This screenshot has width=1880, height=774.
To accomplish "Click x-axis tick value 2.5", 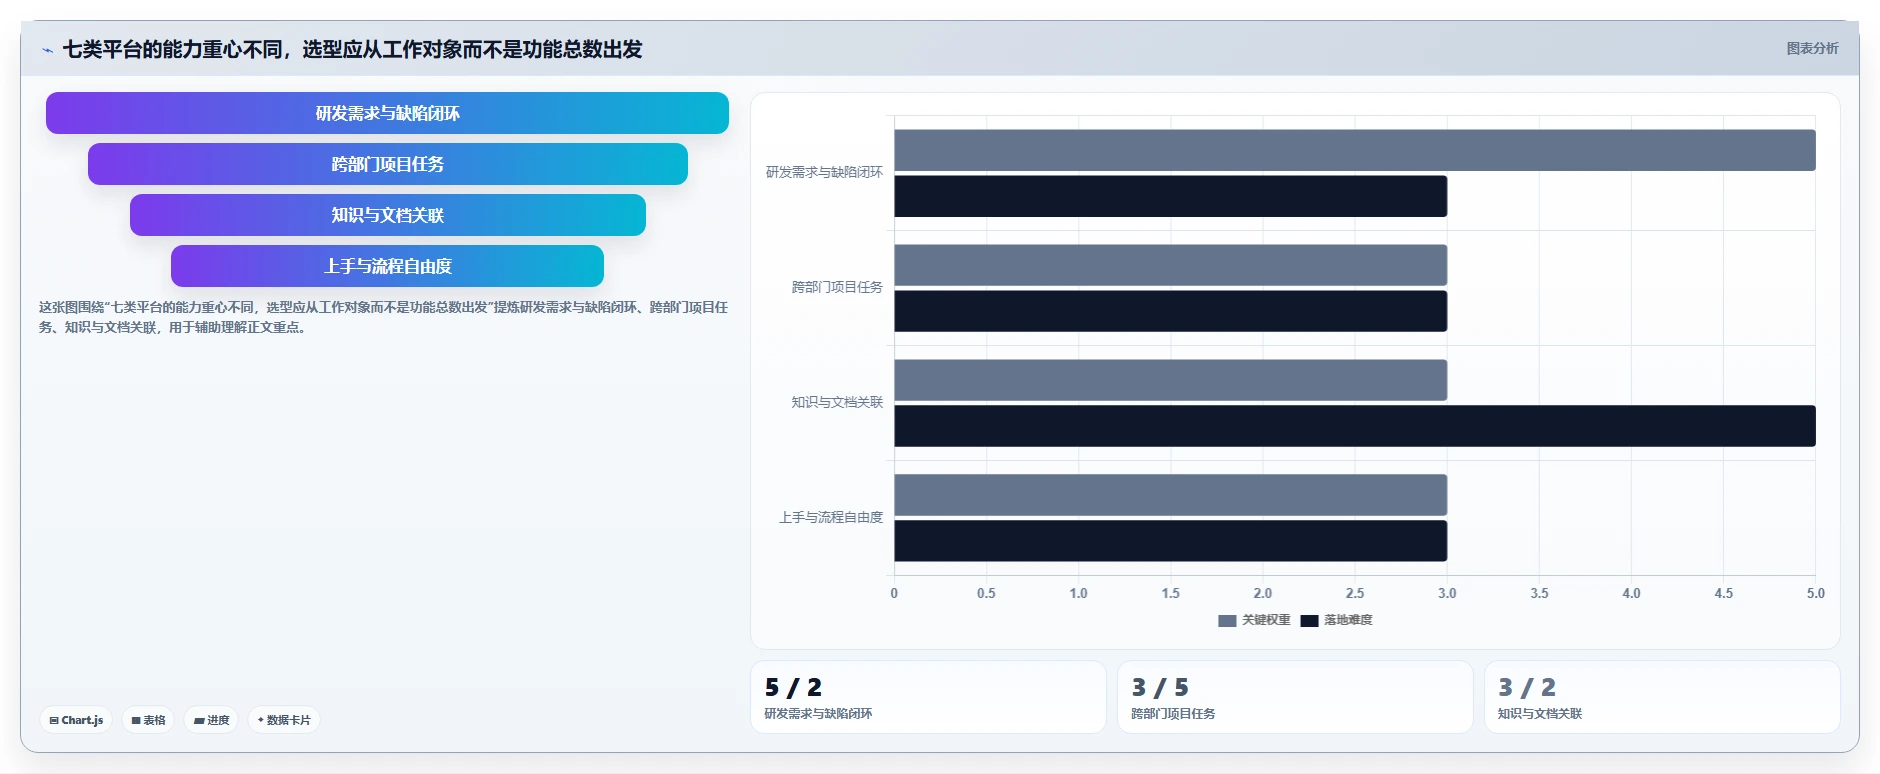I will pyautogui.click(x=1355, y=593).
